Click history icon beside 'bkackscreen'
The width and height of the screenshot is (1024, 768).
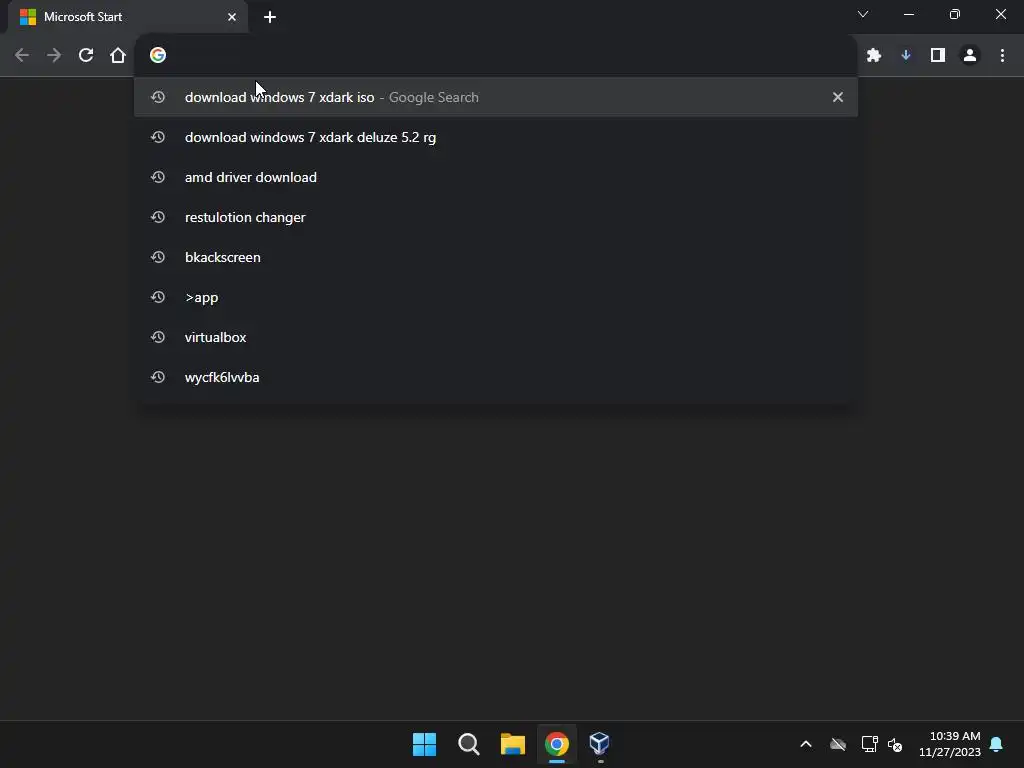[157, 257]
